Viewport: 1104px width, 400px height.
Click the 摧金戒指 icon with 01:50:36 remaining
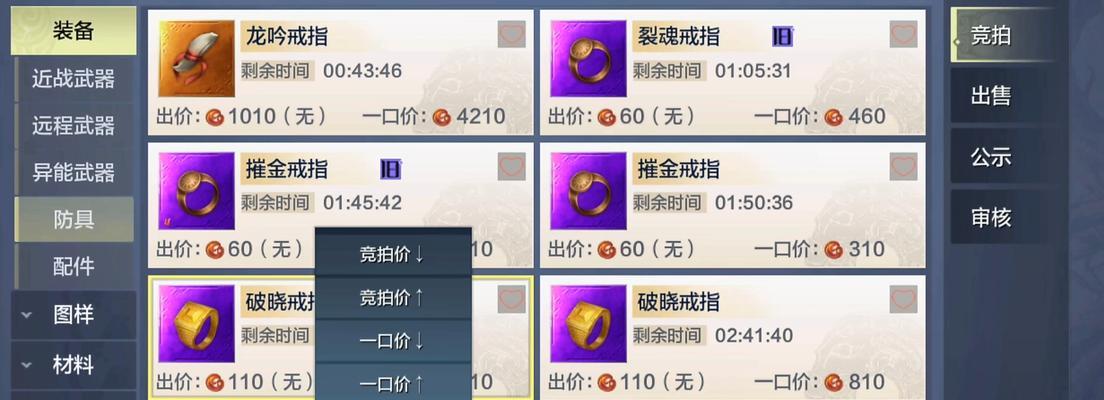pos(589,191)
